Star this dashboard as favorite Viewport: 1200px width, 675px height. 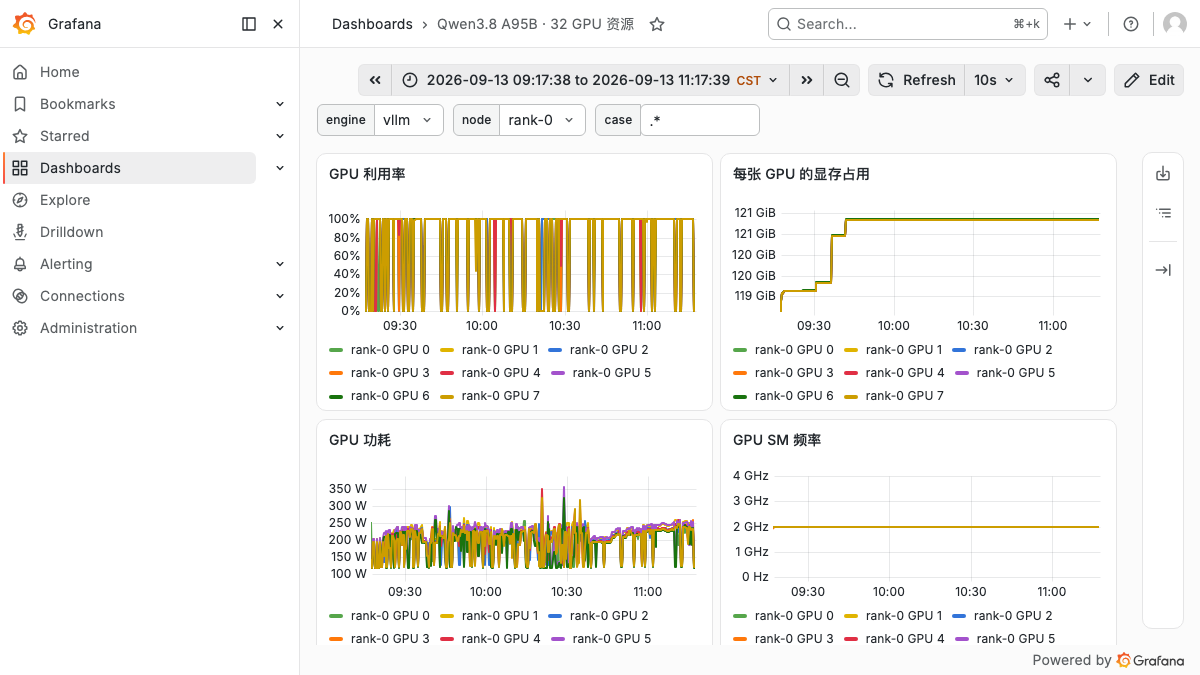[x=657, y=24]
